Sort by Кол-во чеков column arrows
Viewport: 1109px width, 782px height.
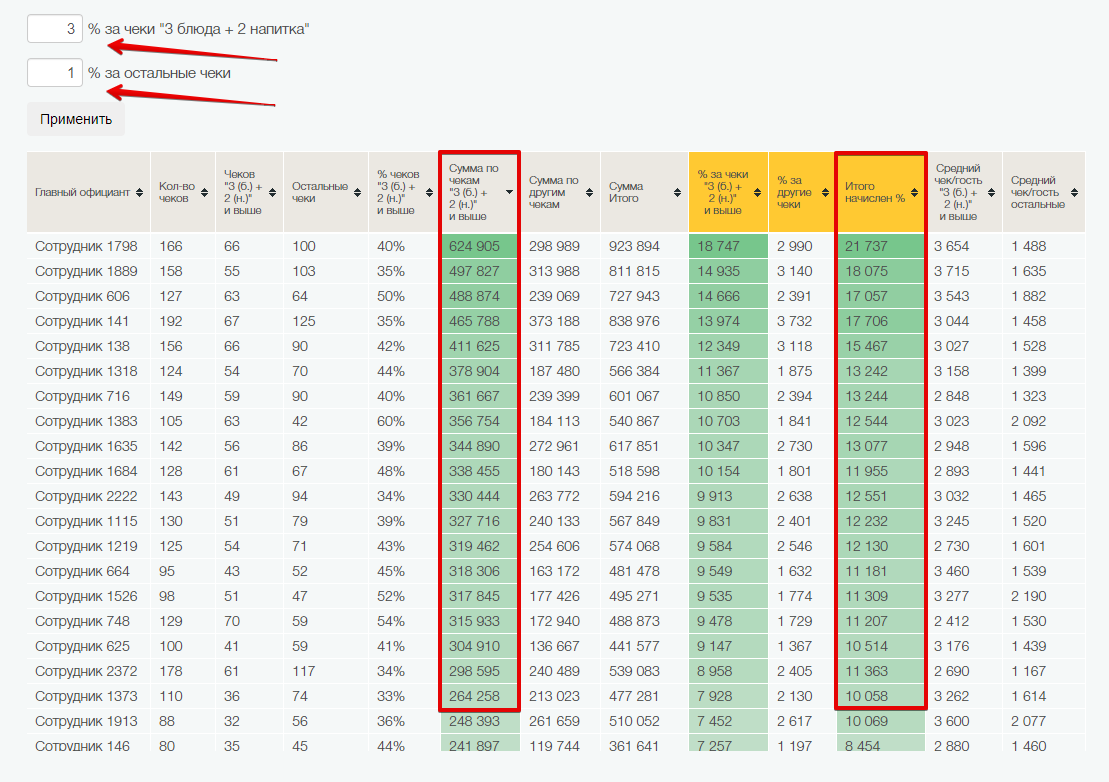pos(204,192)
